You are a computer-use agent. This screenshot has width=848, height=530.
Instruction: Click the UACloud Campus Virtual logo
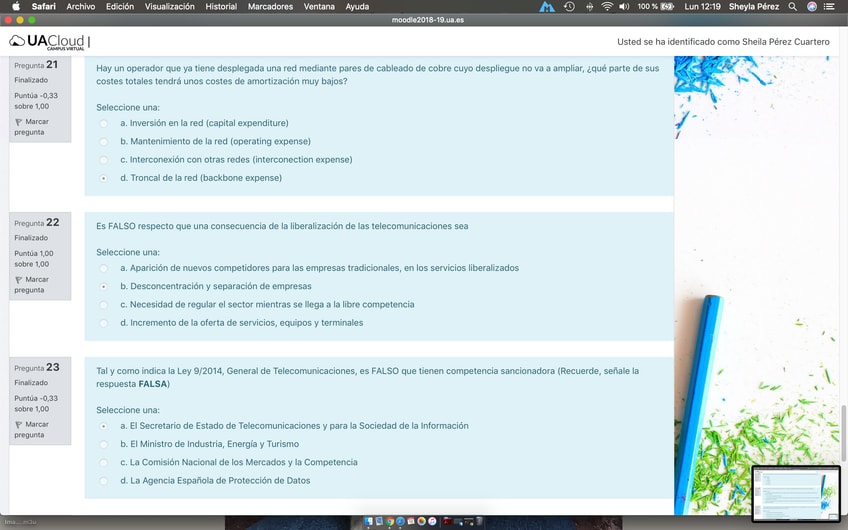(47, 42)
